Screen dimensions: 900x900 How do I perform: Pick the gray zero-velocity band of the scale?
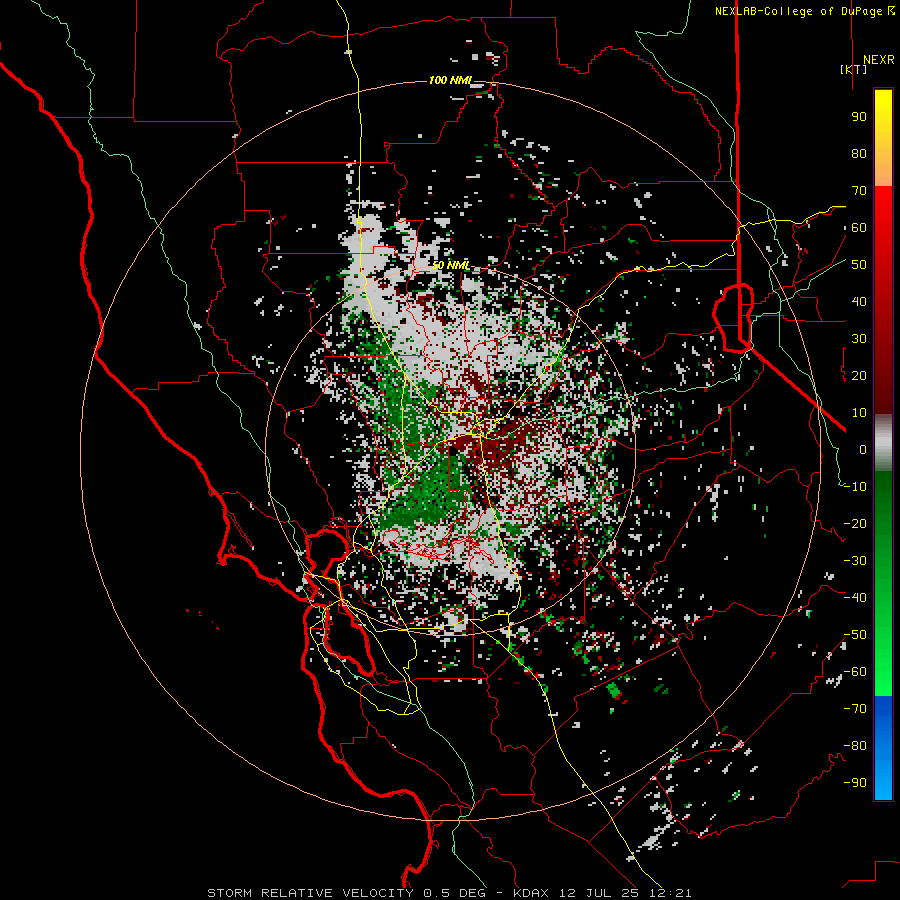(883, 443)
